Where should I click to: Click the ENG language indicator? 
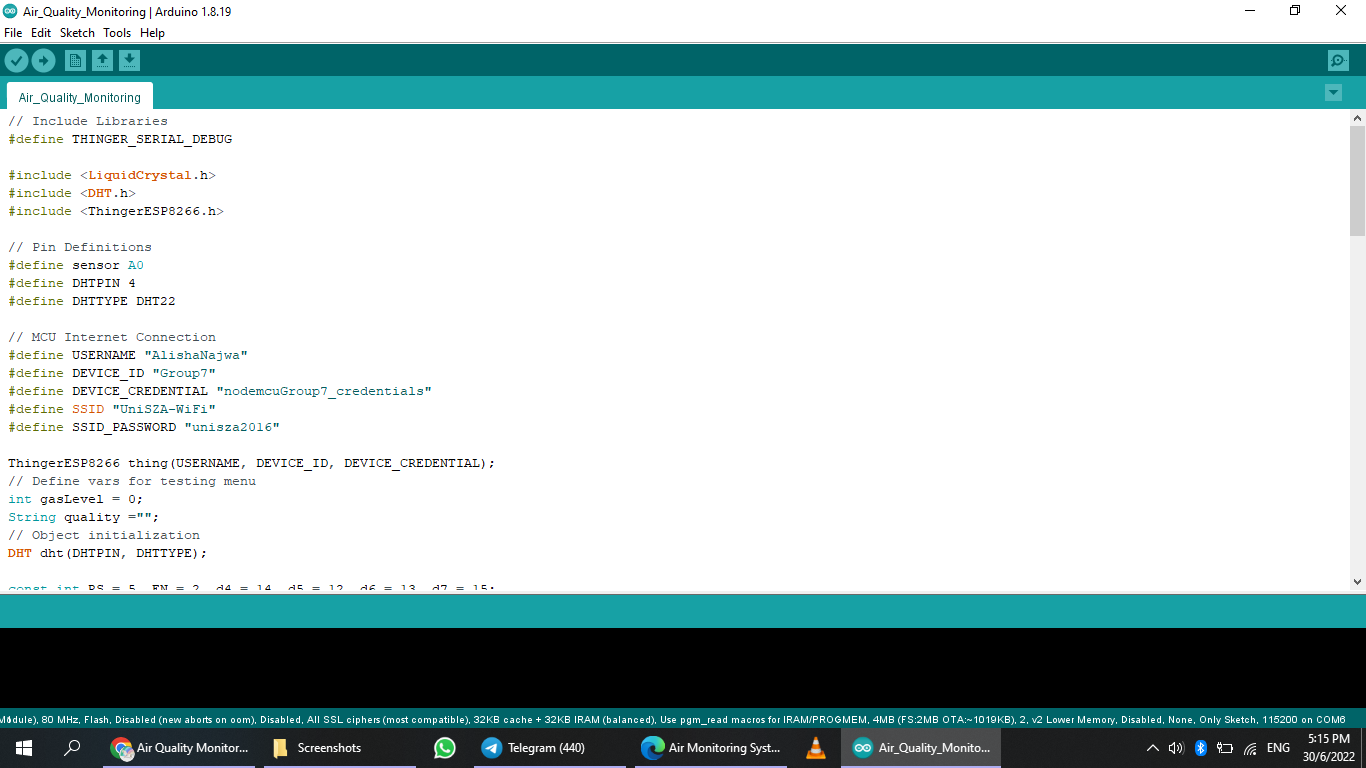[1278, 748]
